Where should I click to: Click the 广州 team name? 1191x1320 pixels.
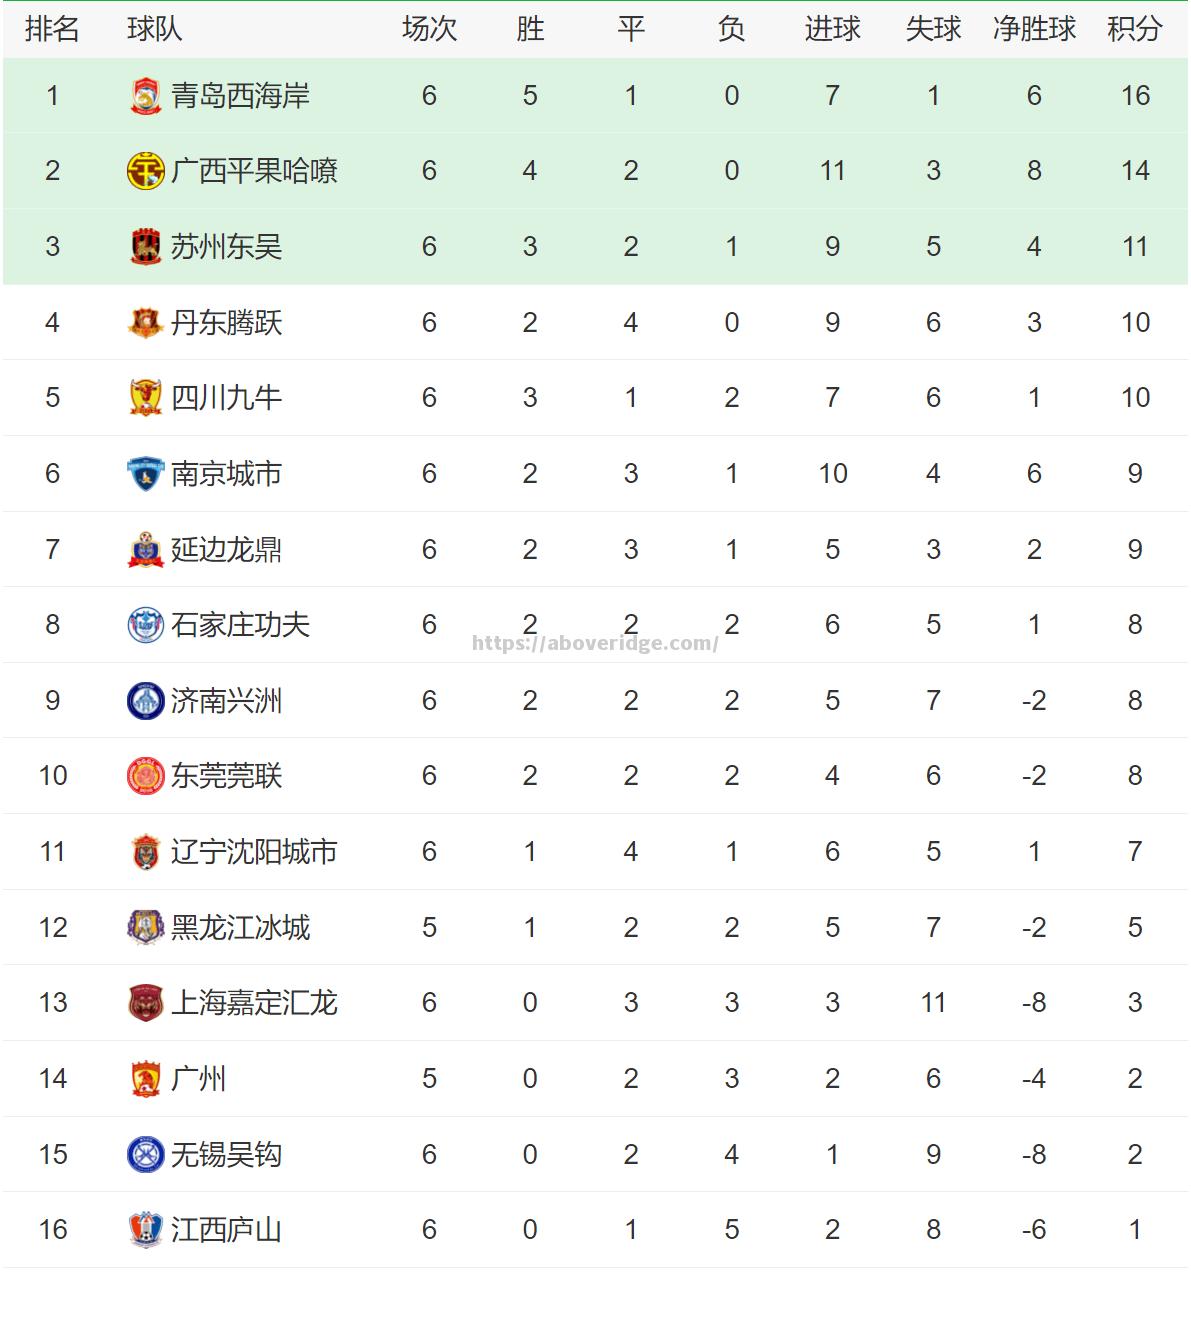(198, 1079)
